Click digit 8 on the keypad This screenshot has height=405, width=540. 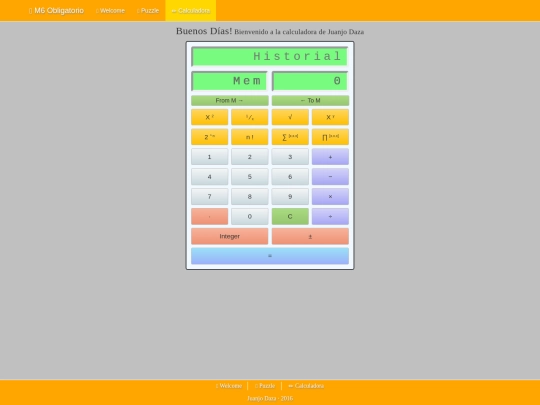pos(250,197)
